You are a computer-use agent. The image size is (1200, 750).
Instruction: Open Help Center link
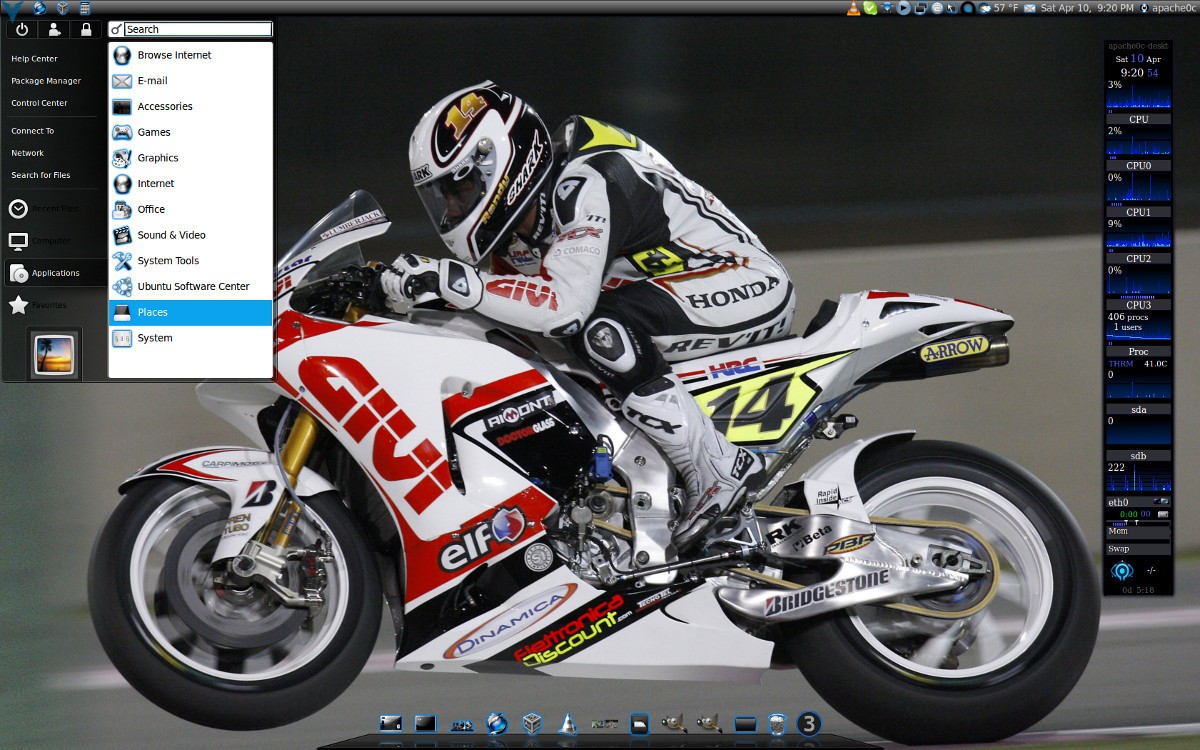point(34,59)
